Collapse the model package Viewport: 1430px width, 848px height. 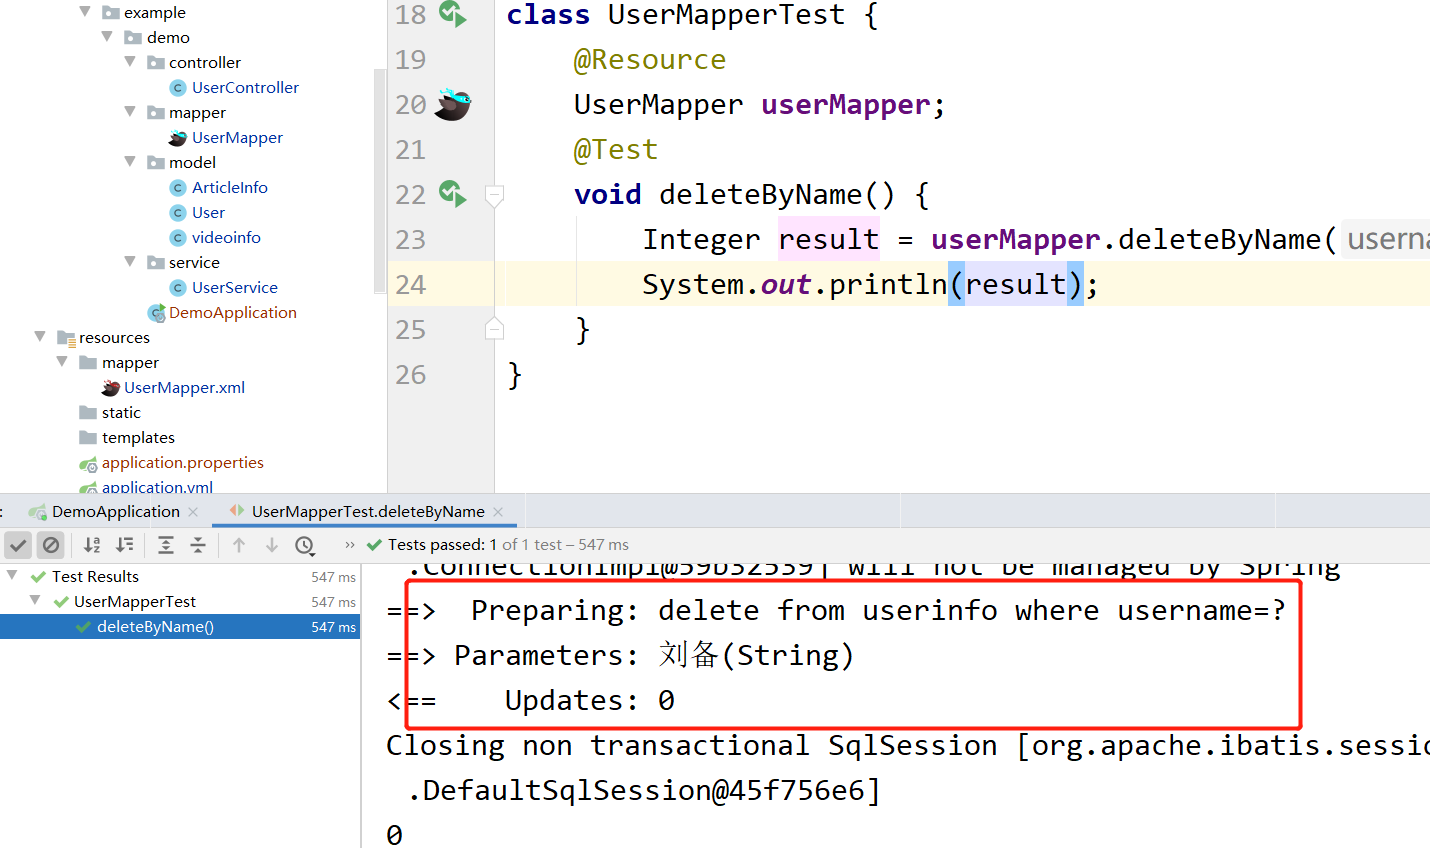click(130, 162)
